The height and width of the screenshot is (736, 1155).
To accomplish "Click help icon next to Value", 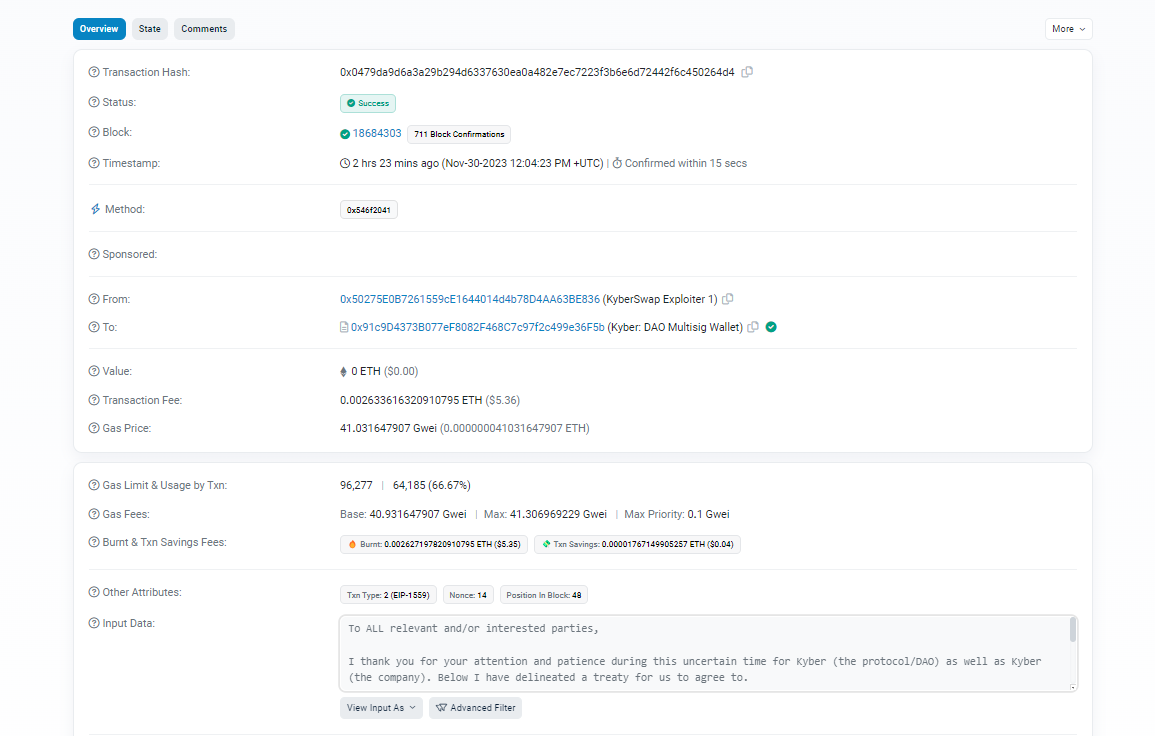I will coord(94,371).
